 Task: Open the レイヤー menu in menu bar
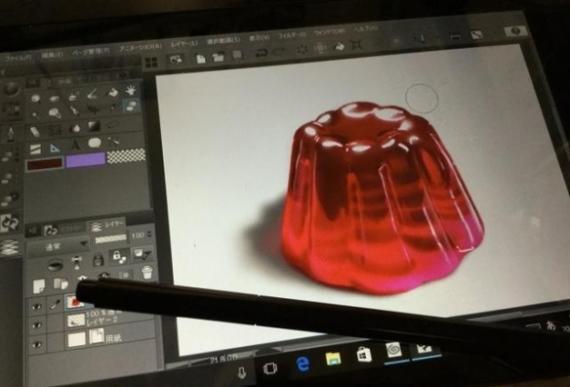(x=185, y=44)
